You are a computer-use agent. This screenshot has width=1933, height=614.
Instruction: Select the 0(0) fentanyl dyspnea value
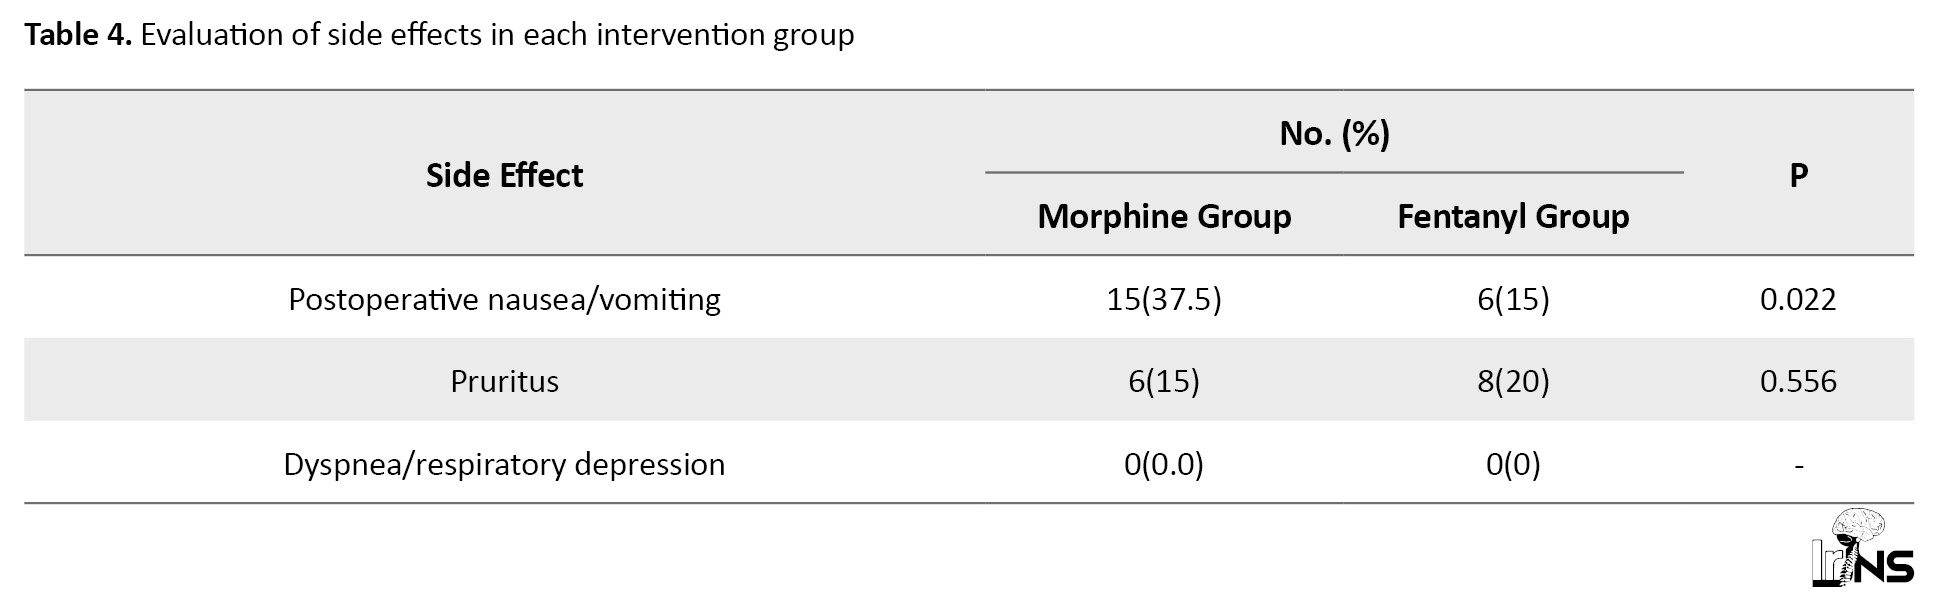1513,464
